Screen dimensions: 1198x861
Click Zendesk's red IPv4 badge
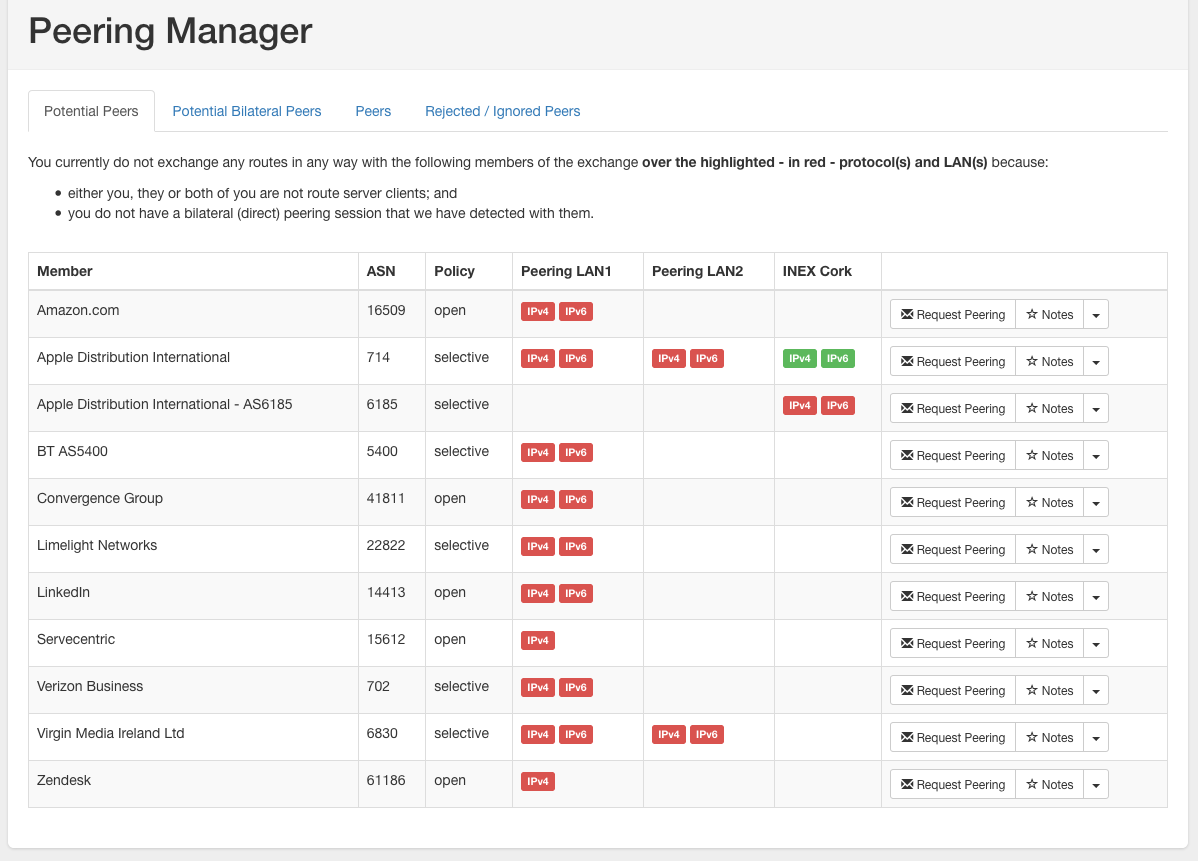(x=538, y=782)
